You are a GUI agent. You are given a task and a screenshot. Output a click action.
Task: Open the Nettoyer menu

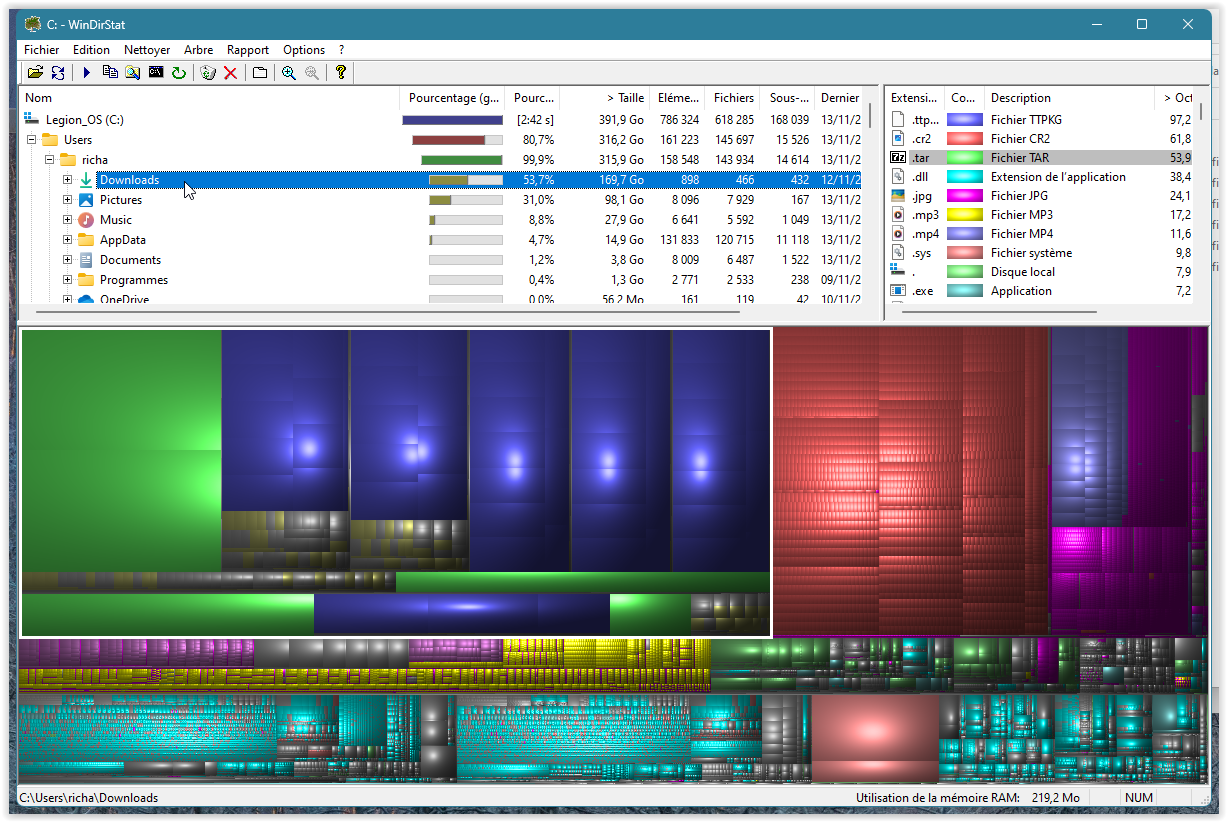(x=147, y=49)
